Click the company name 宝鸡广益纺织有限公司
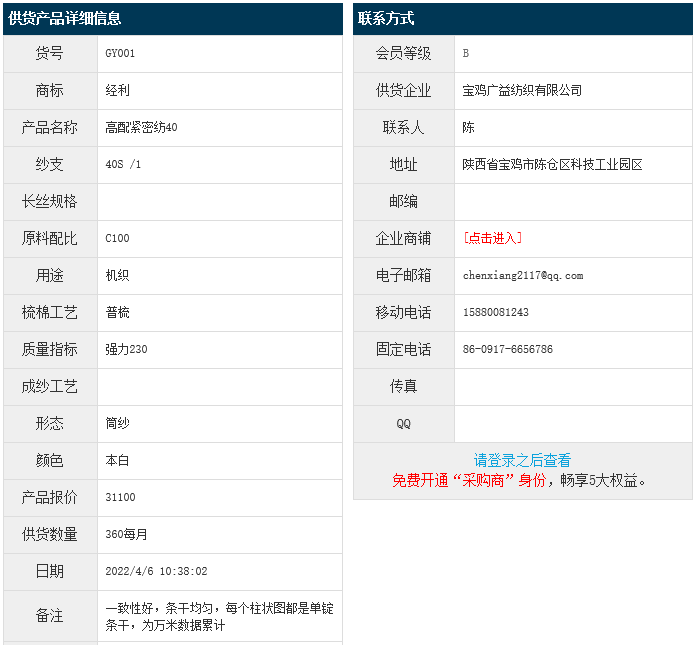The width and height of the screenshot is (697, 645). [x=522, y=90]
